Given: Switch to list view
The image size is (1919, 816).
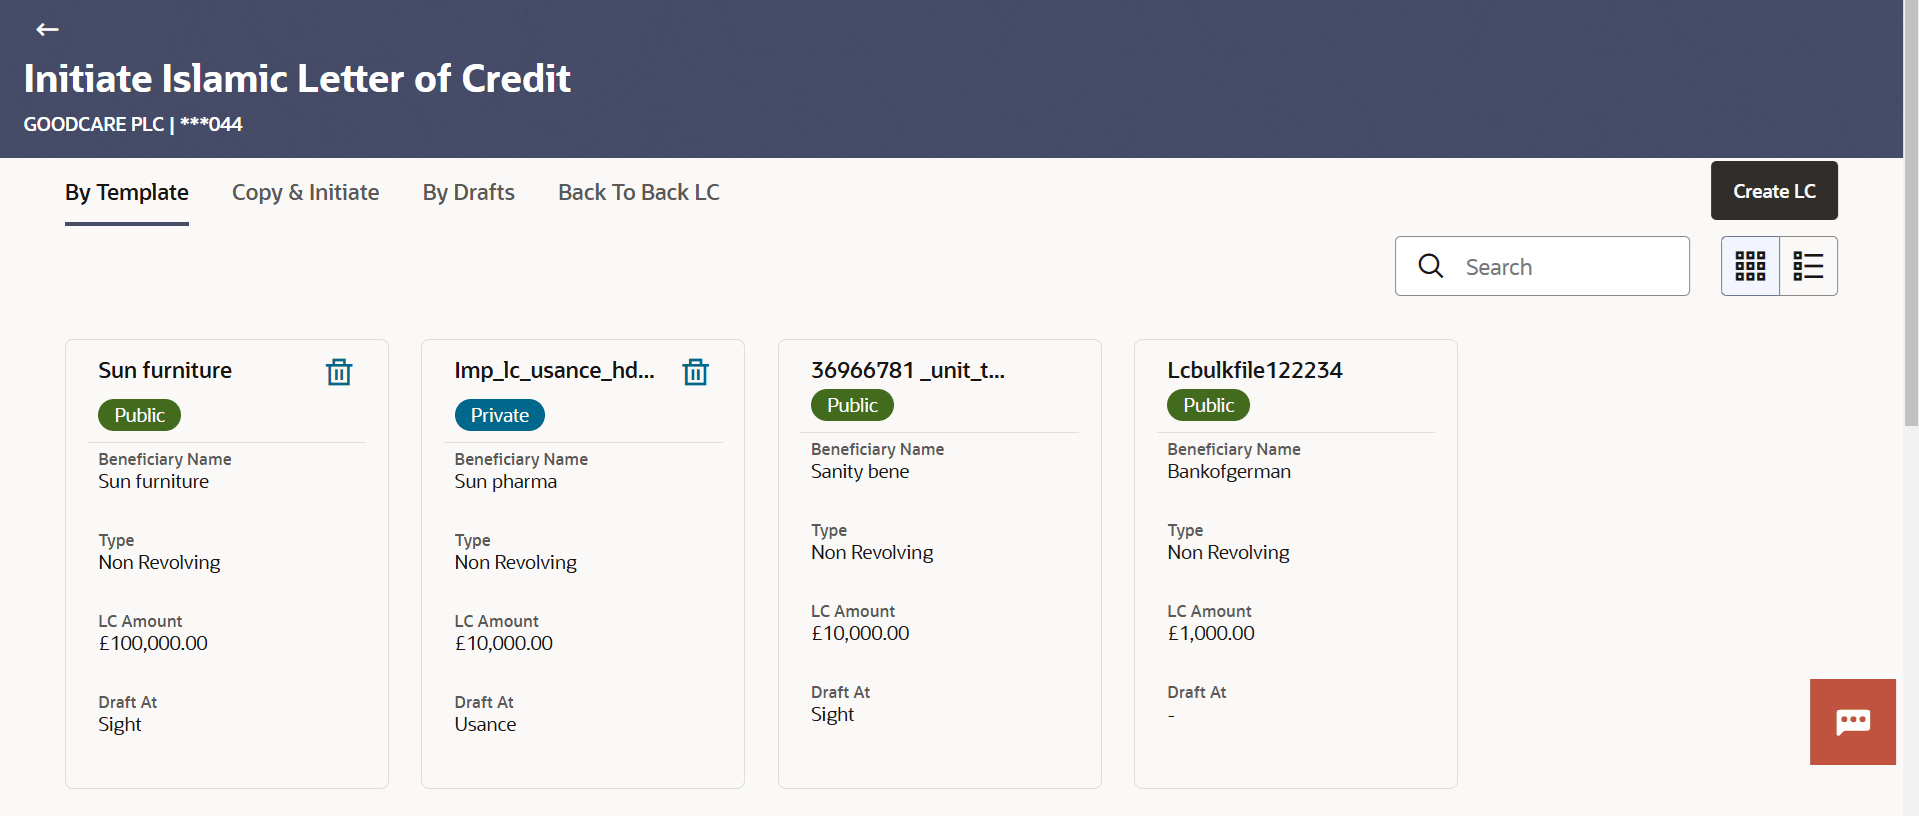Looking at the screenshot, I should coord(1808,266).
